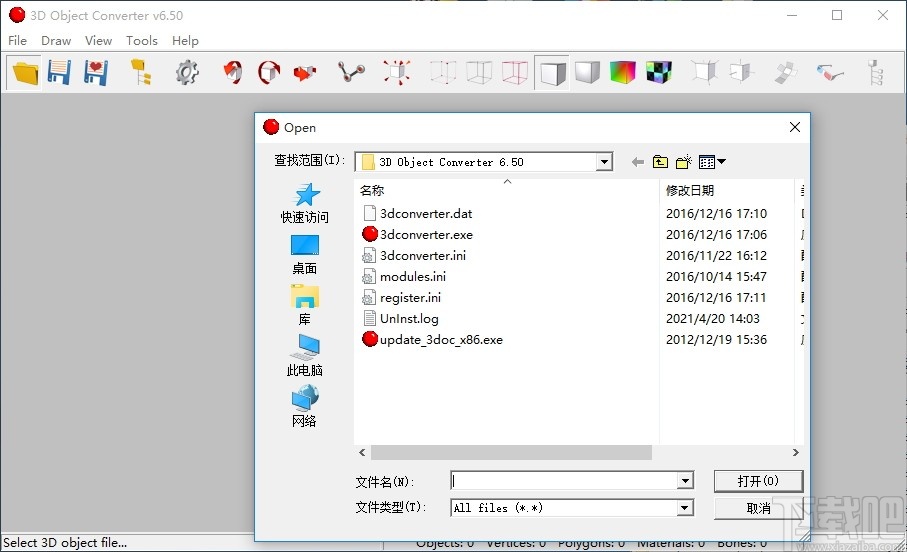Image resolution: width=907 pixels, height=552 pixels.
Task: Select file register.ini
Action: pos(410,297)
